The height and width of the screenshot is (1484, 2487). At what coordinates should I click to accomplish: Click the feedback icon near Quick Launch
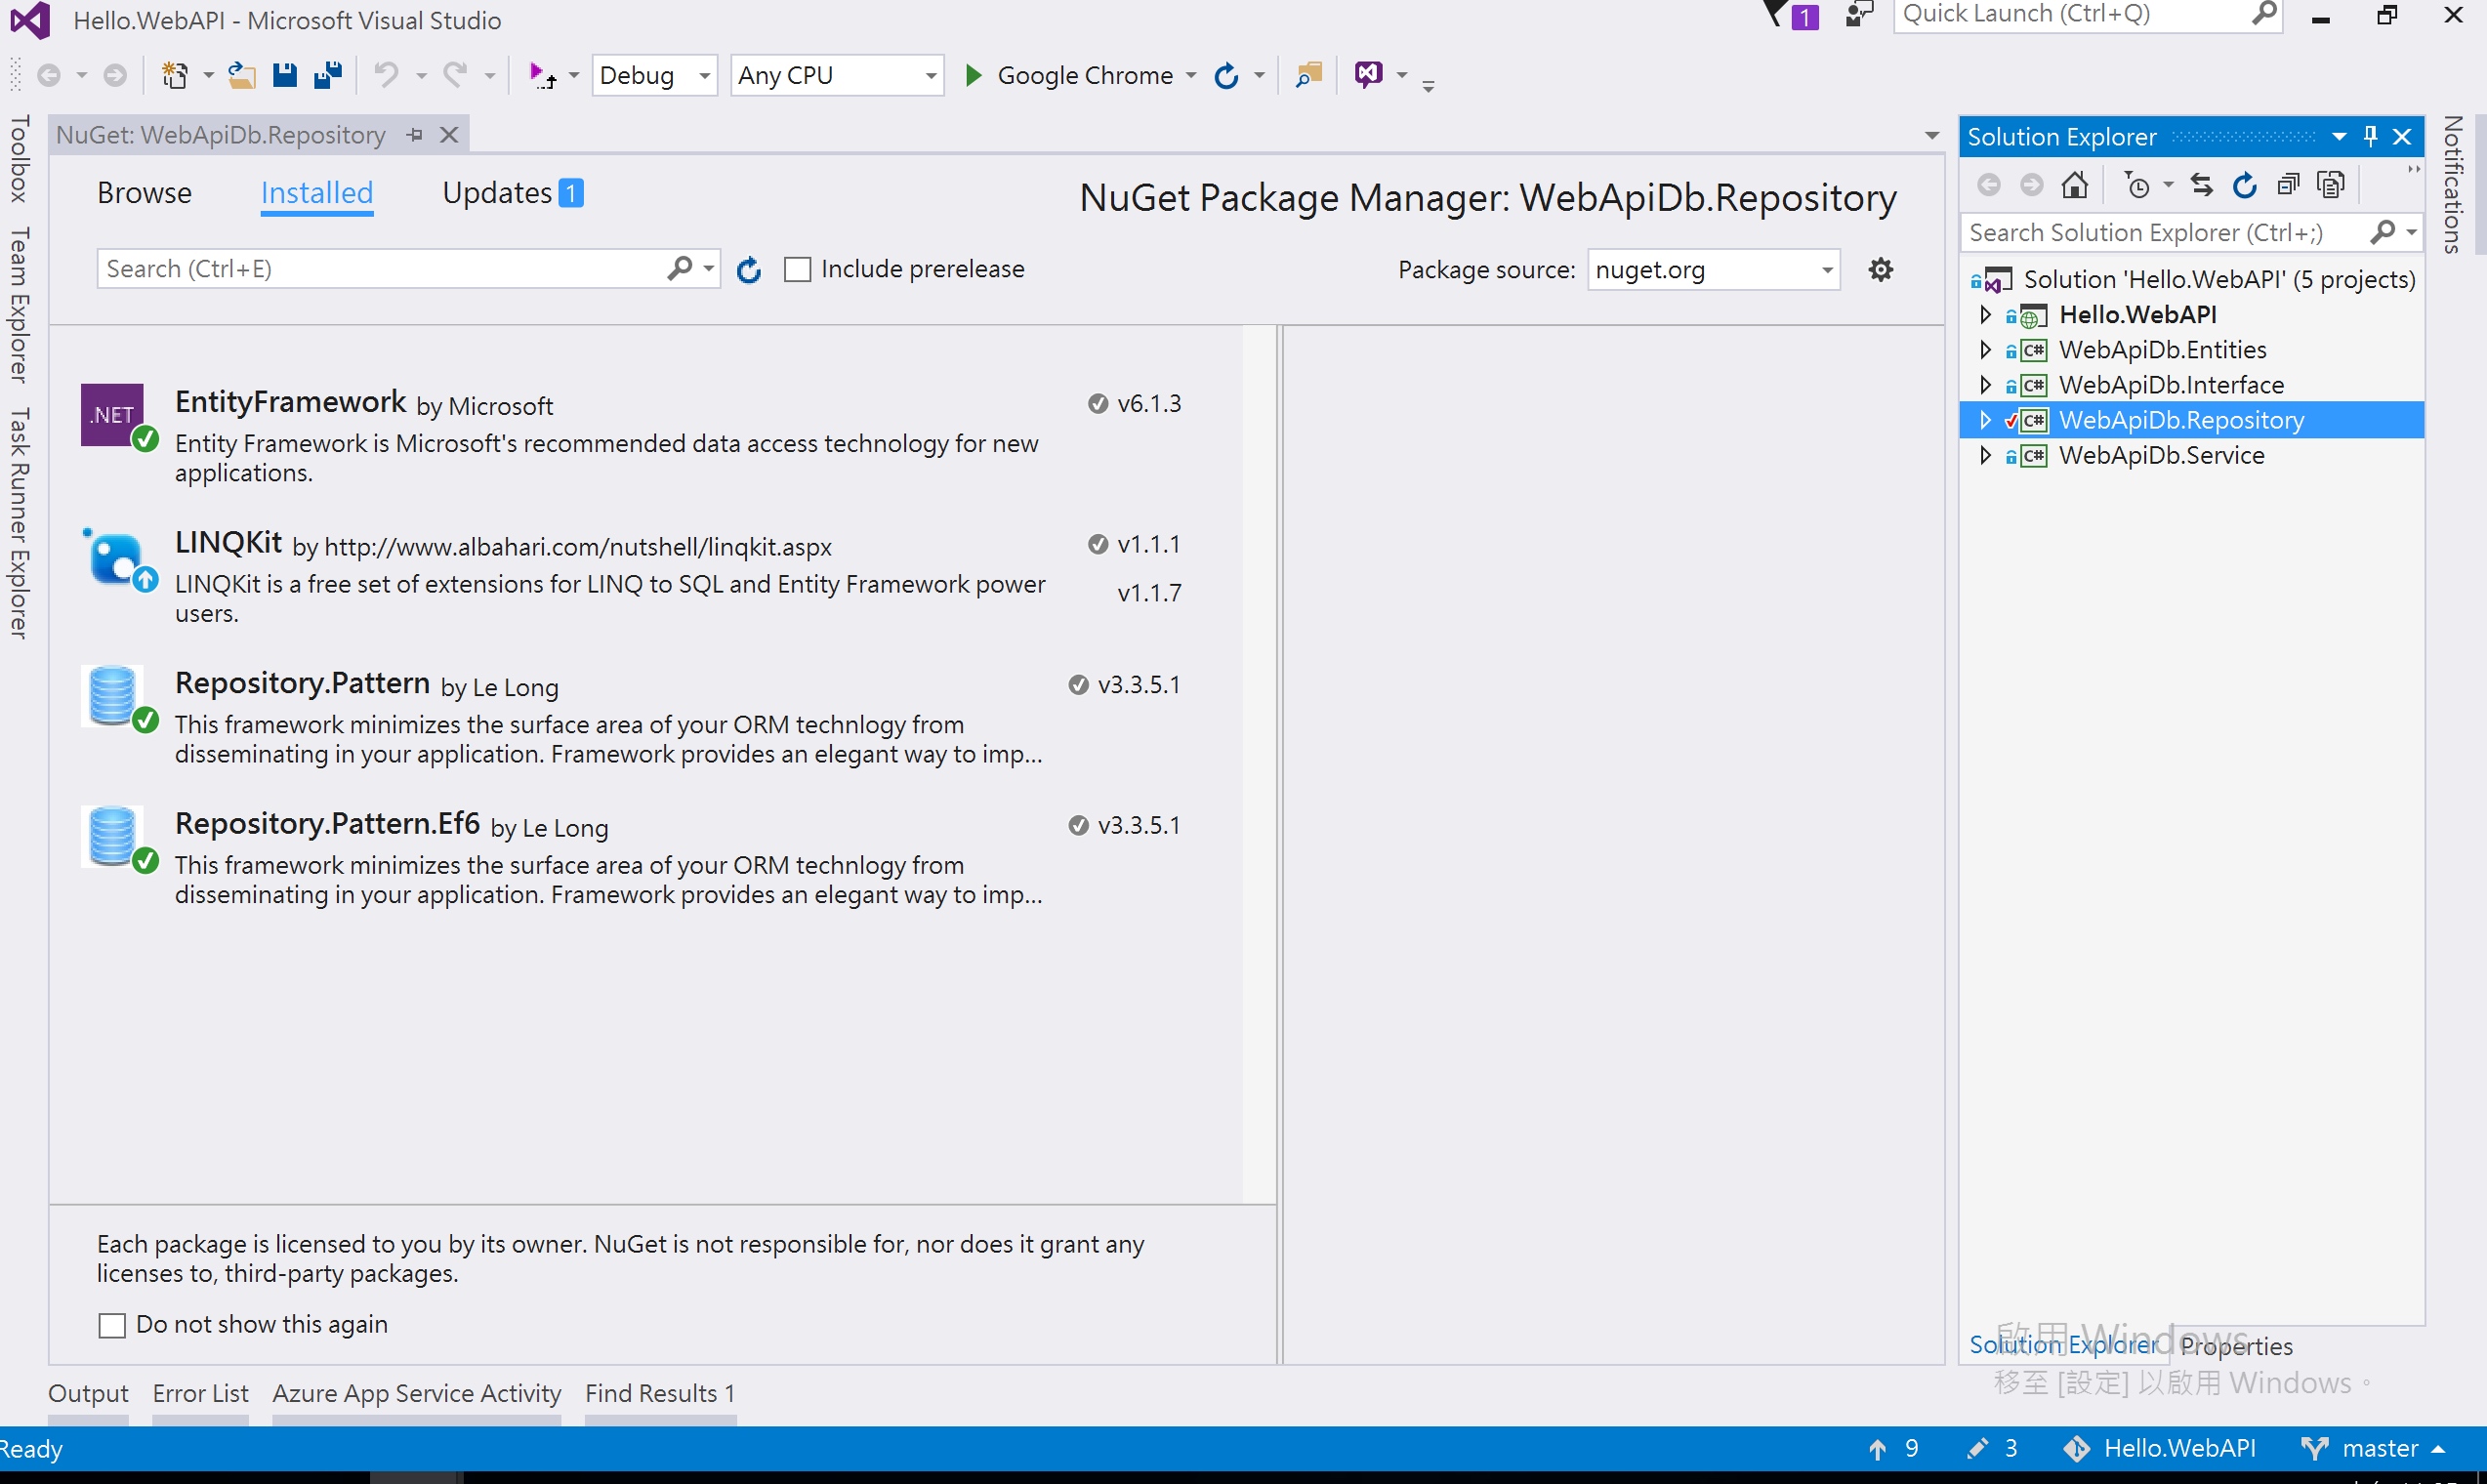click(x=1859, y=15)
